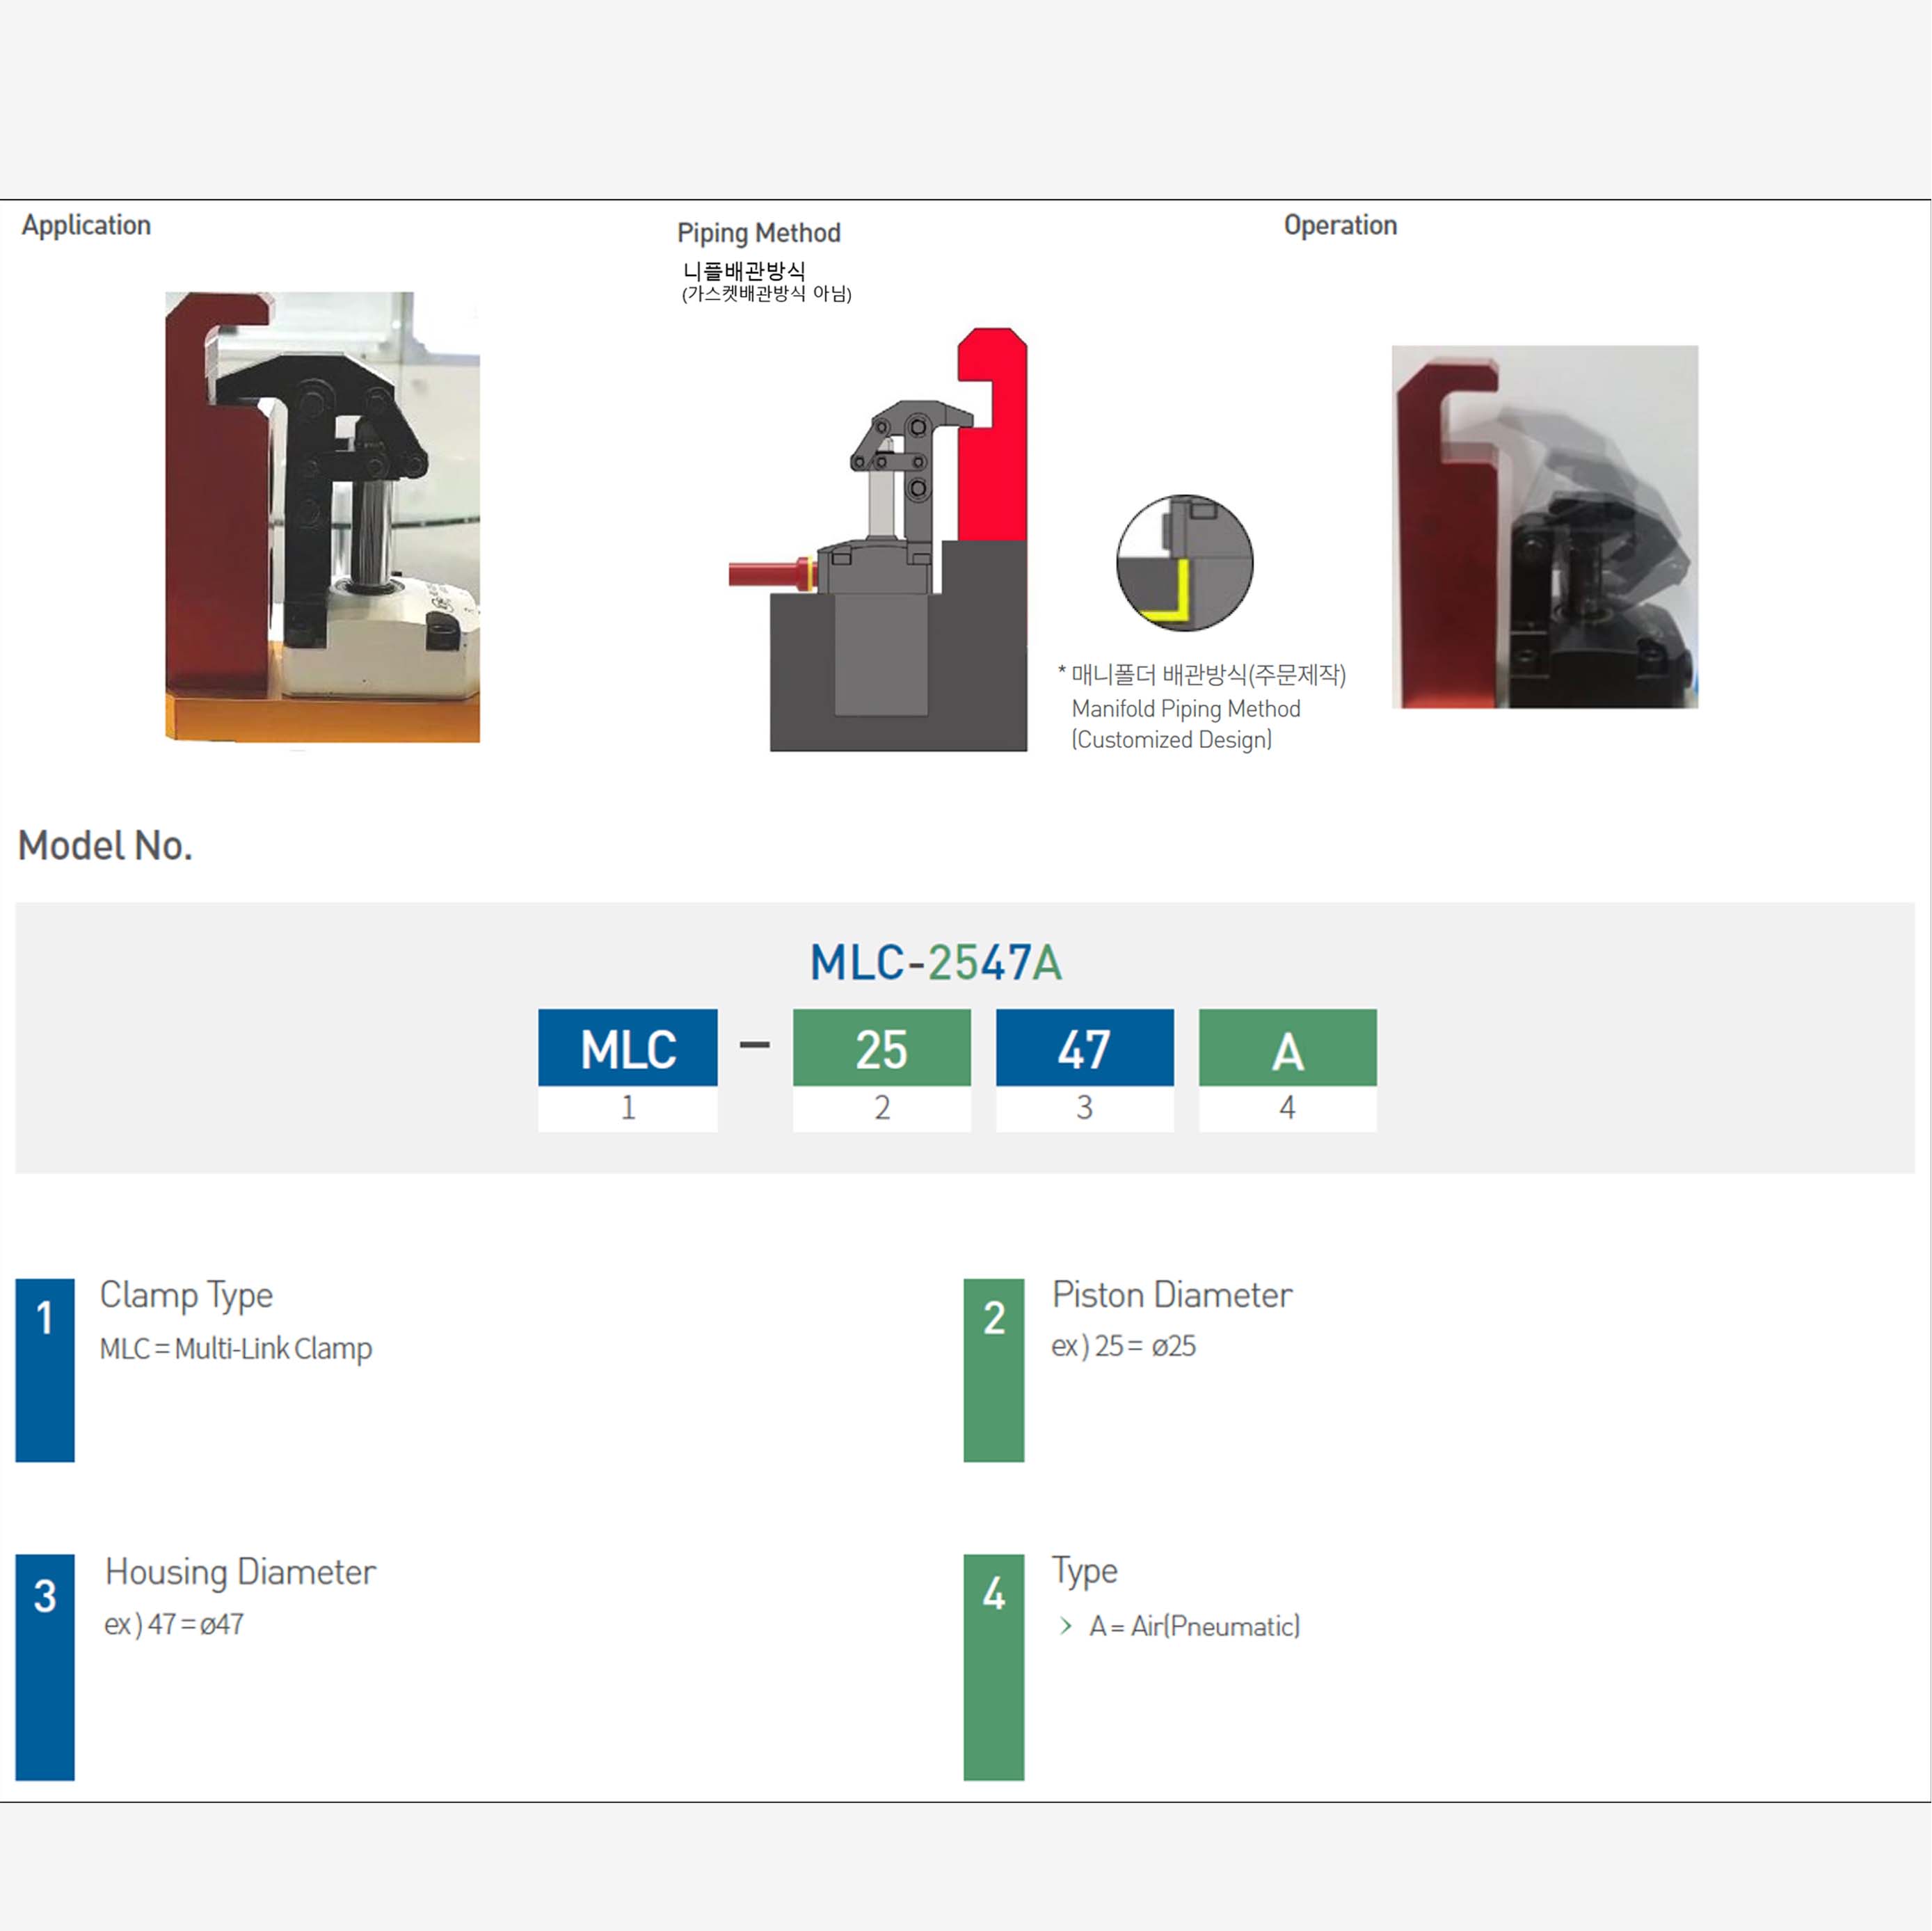Click the MLC = Multi-Link Clamp text

(x=236, y=1348)
